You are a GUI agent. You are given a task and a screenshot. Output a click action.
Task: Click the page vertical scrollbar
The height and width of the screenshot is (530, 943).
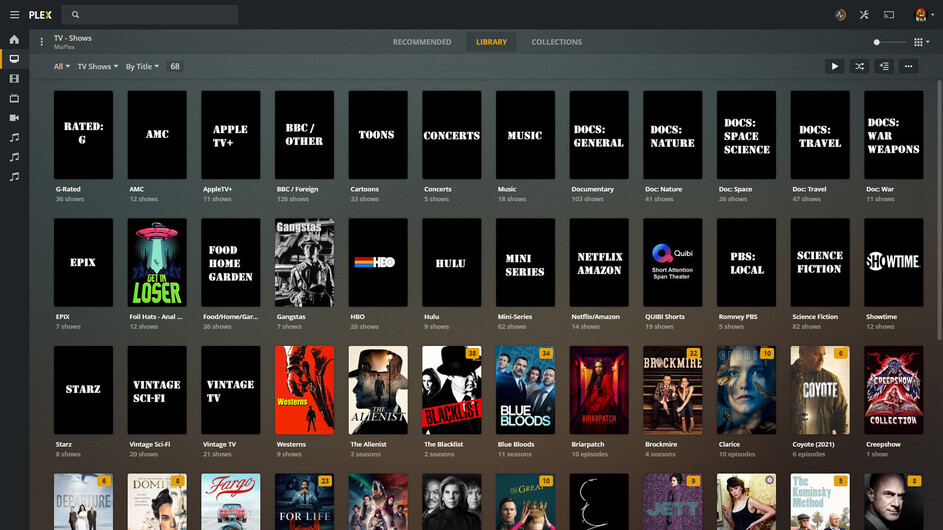pos(939,211)
